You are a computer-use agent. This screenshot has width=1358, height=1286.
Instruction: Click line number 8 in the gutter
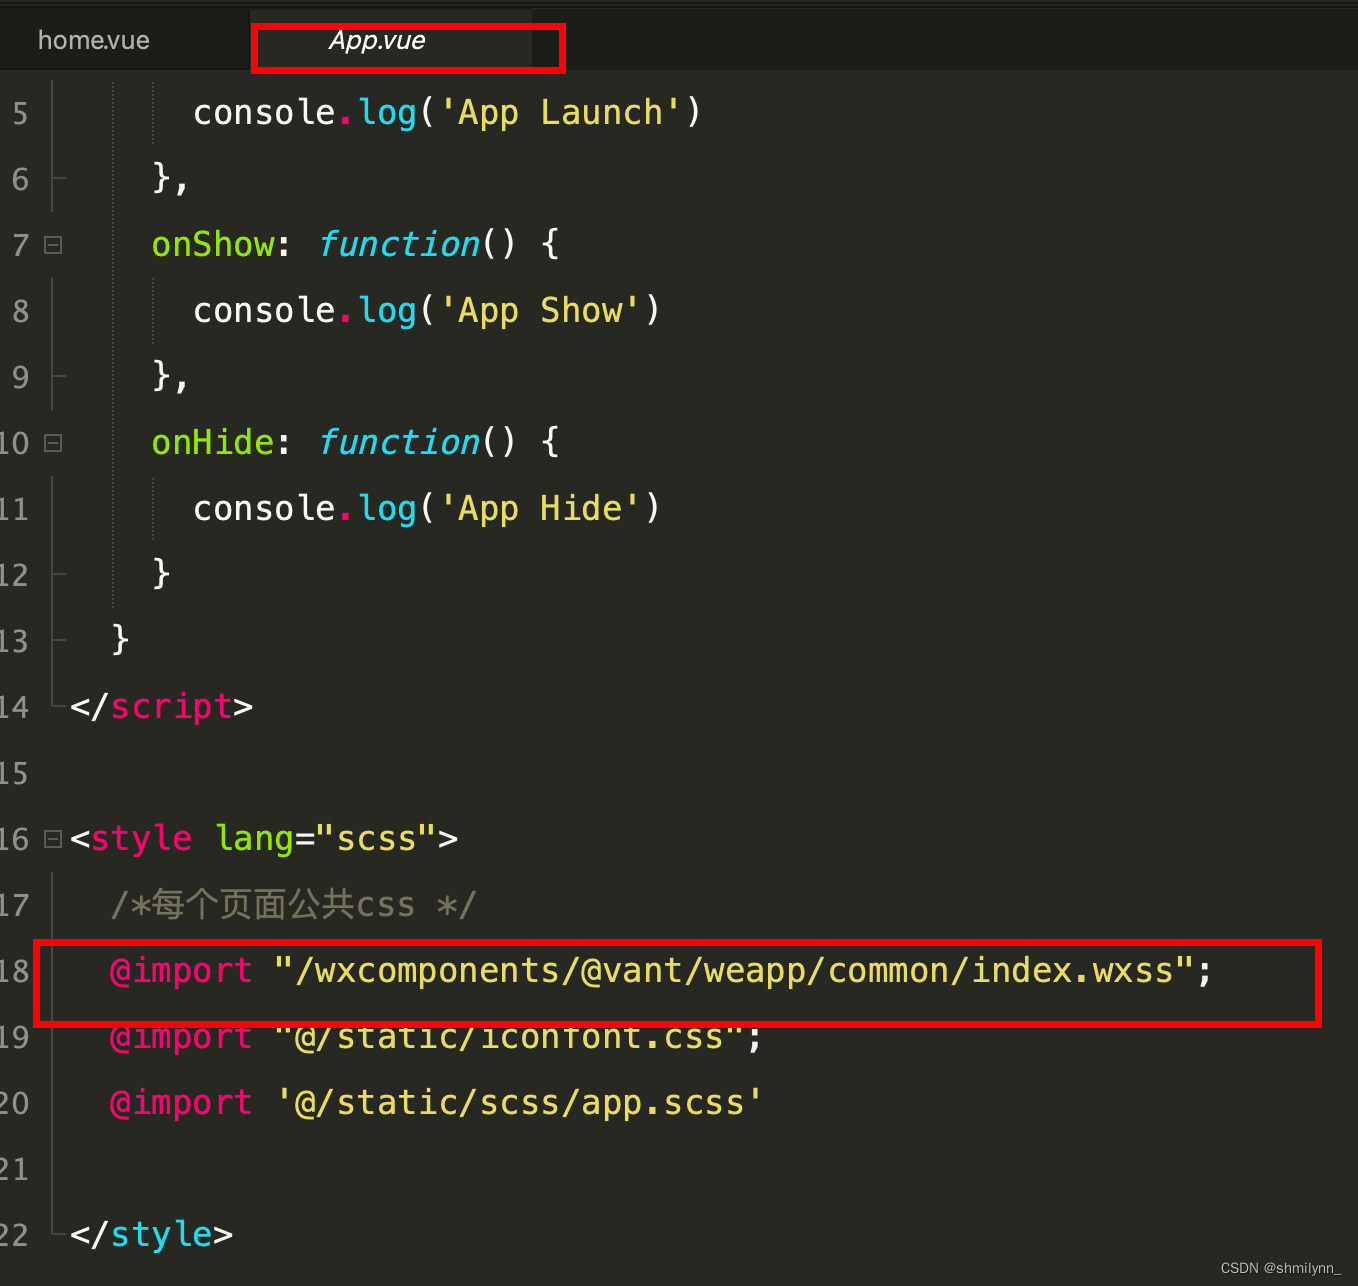pos(20,311)
